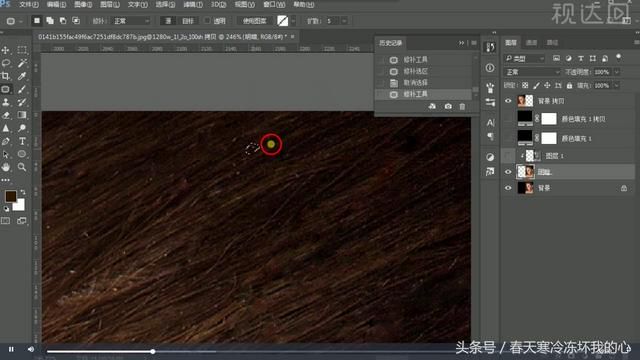640x360 pixels.
Task: Open the 文件 menu
Action: [x=29, y=4]
